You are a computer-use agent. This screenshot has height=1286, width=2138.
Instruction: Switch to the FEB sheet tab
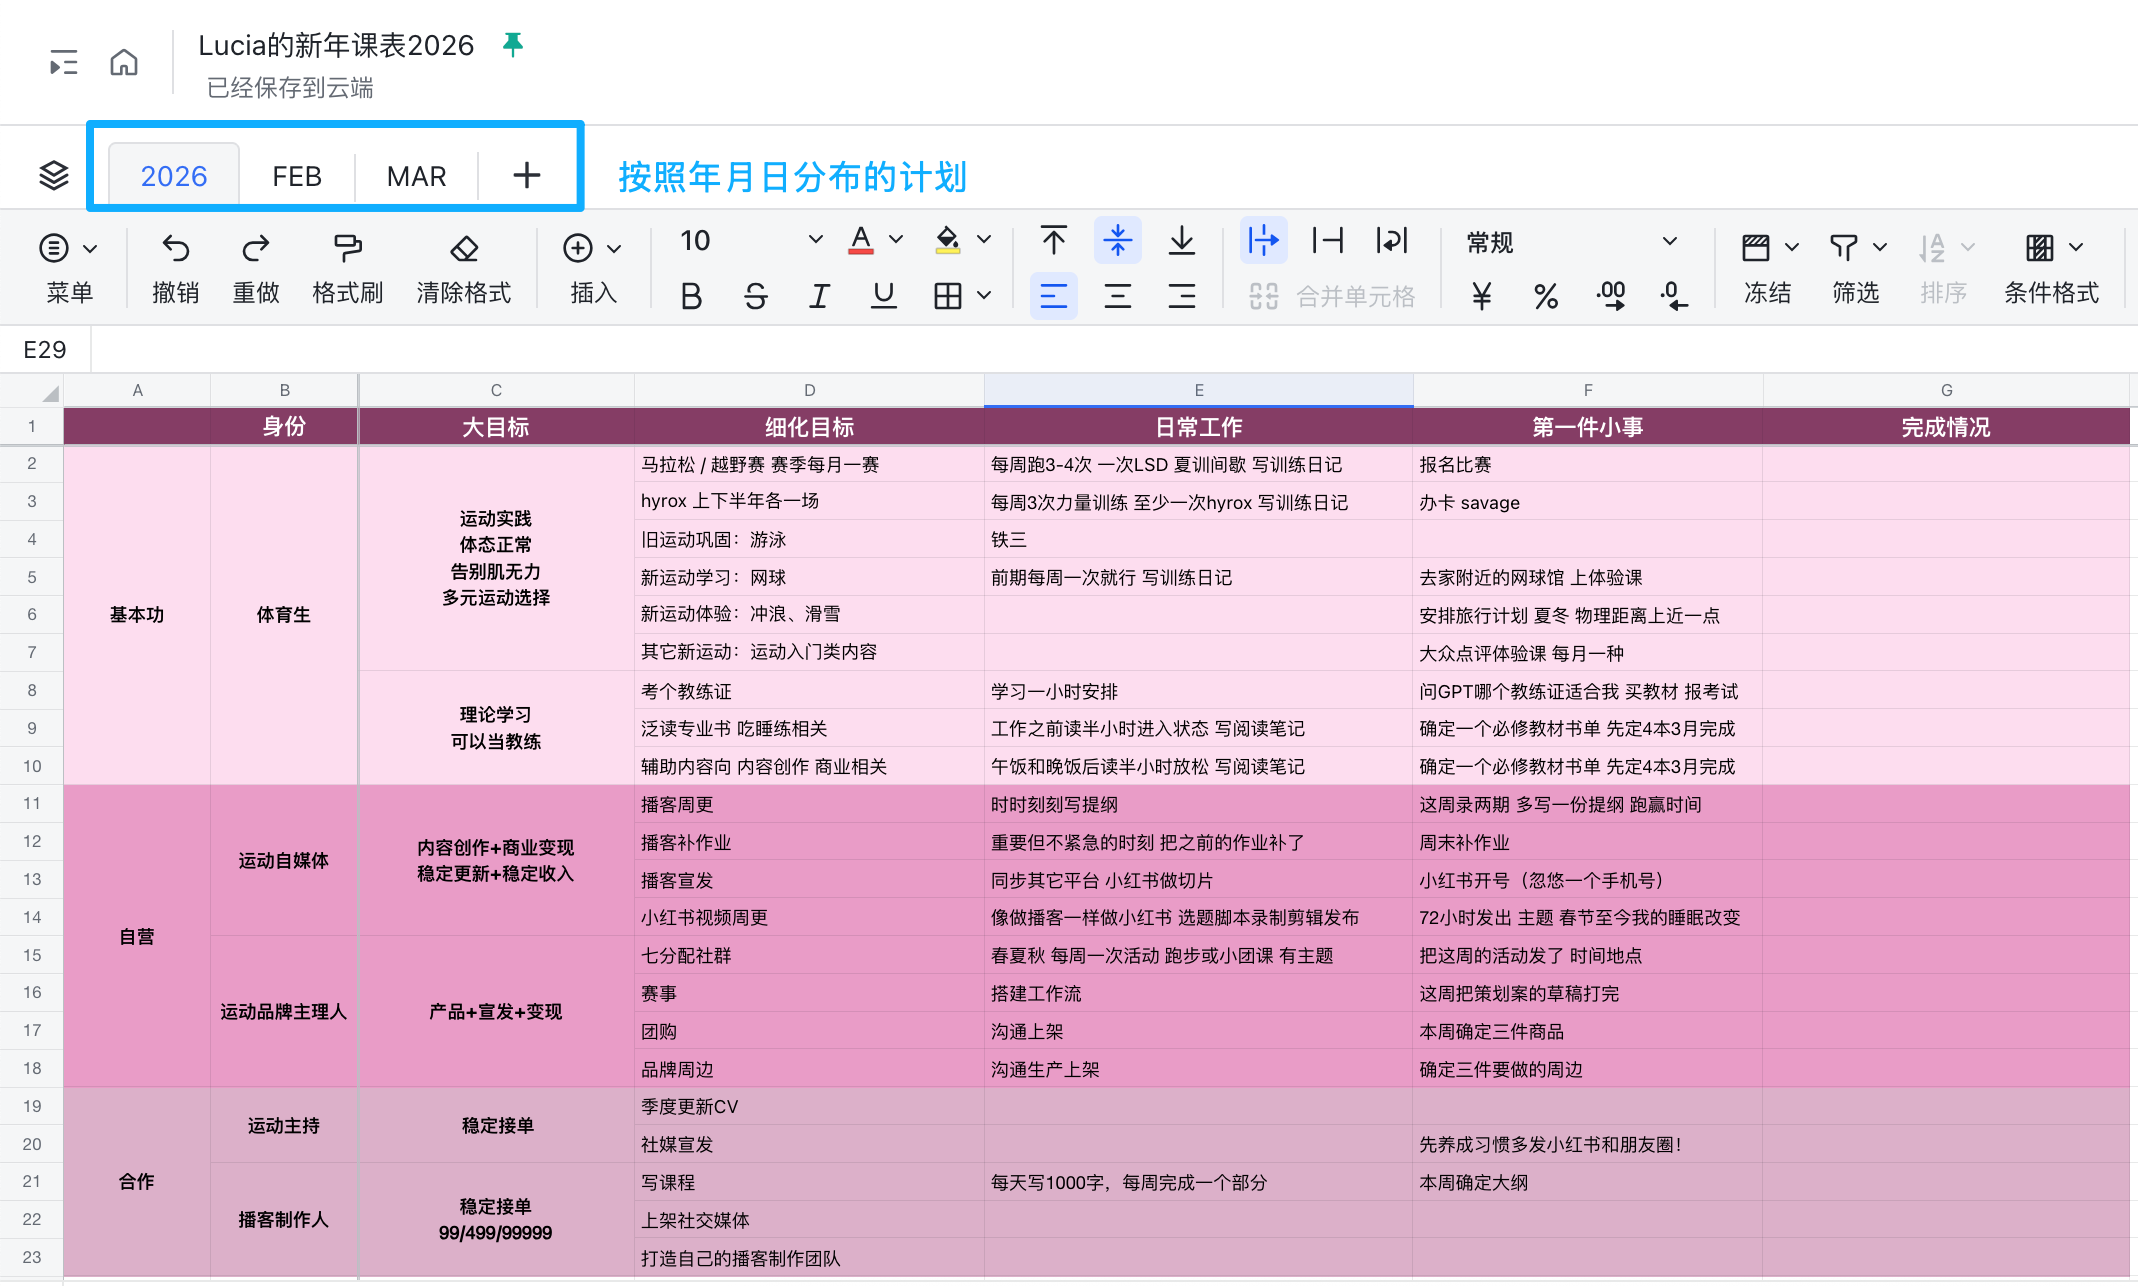(x=297, y=176)
